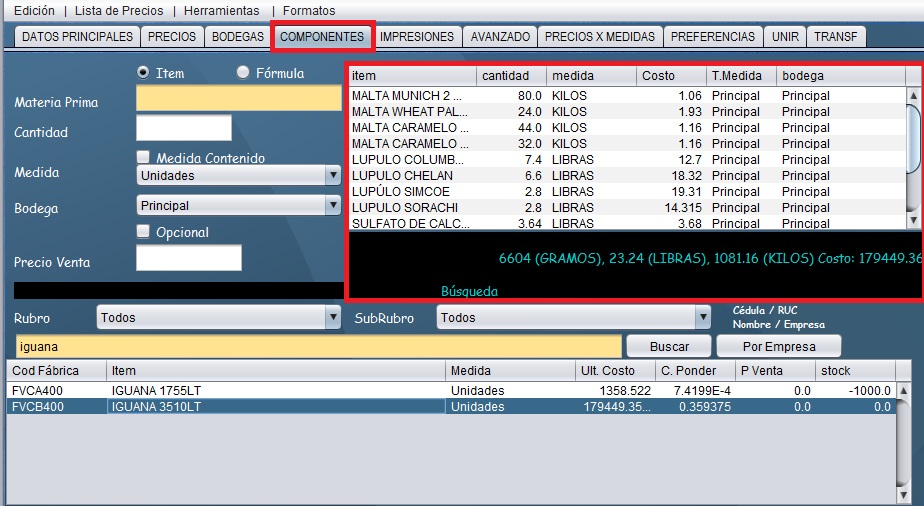Open the Rubro dropdown

[219, 318]
